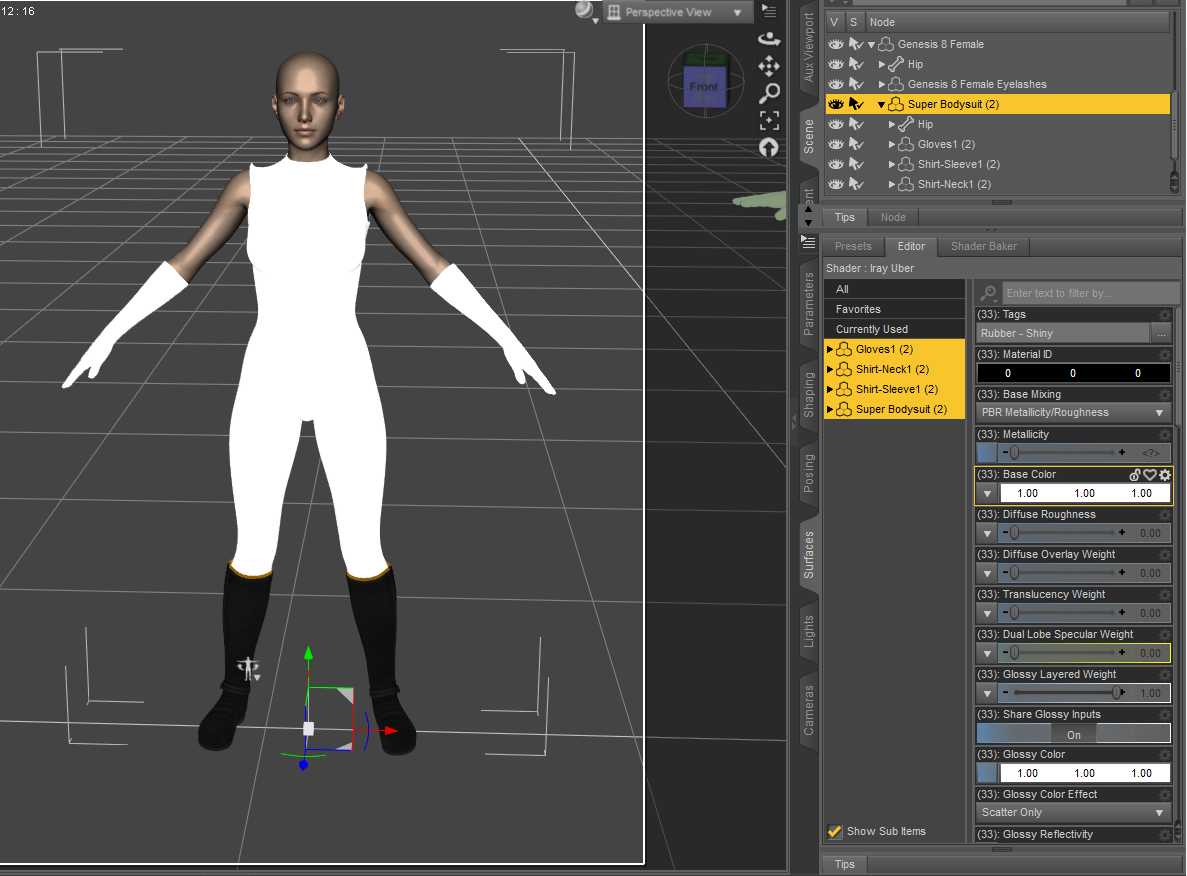Screen dimensions: 1187x876
Task: Select the pan camera arrows icon
Action: [x=769, y=66]
